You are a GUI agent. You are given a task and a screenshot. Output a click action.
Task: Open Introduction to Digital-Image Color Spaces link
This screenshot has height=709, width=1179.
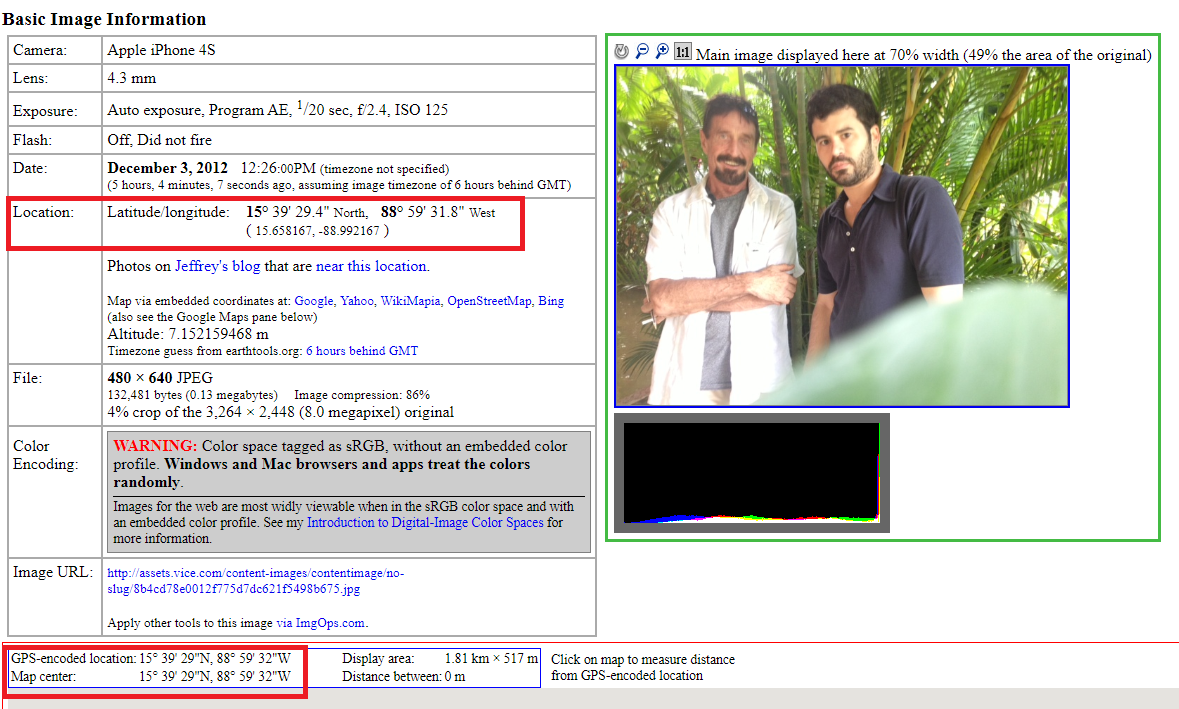pos(425,523)
